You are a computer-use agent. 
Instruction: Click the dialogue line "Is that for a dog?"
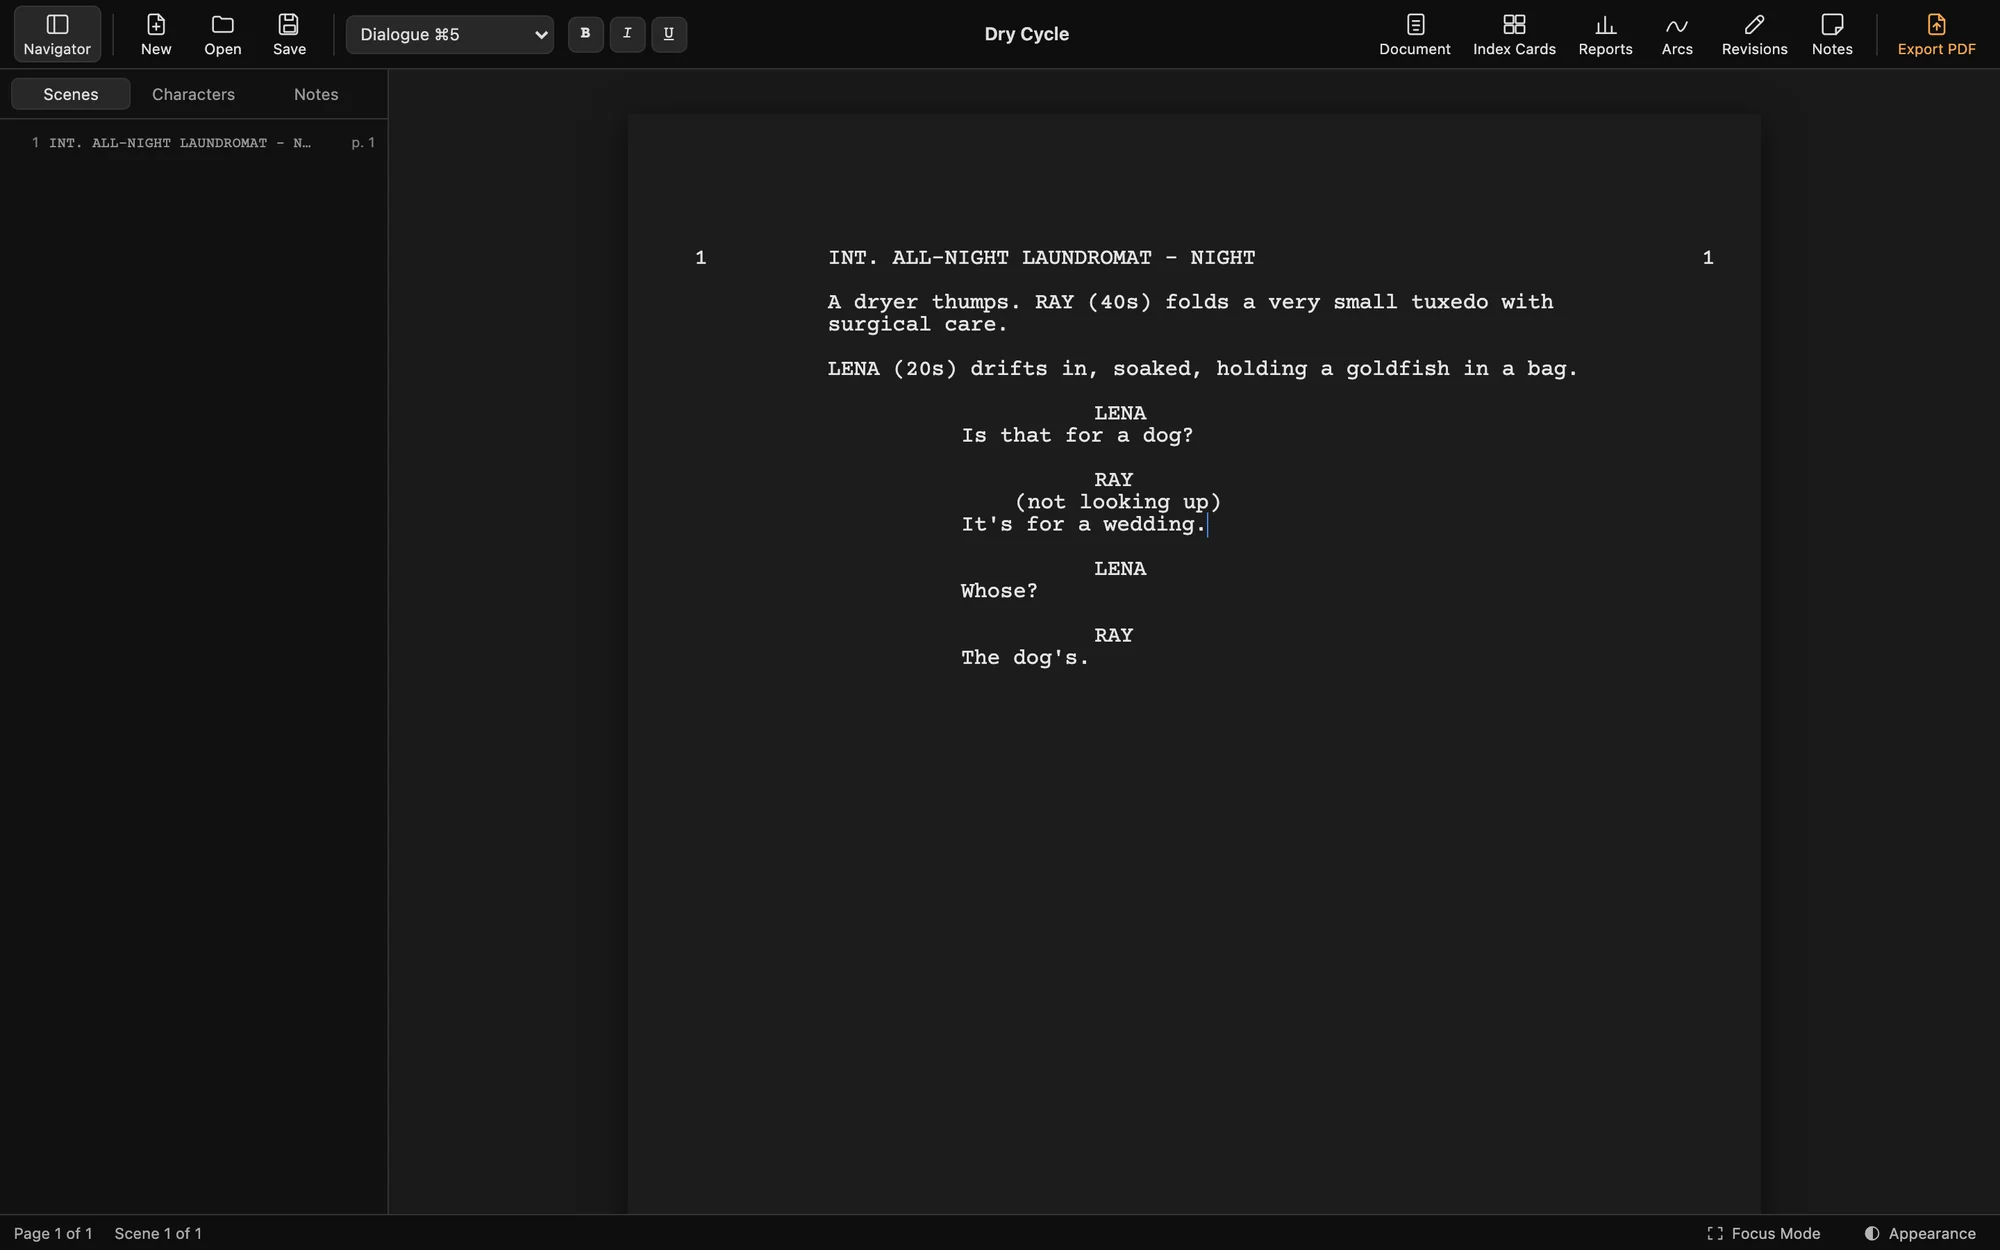(x=1077, y=436)
